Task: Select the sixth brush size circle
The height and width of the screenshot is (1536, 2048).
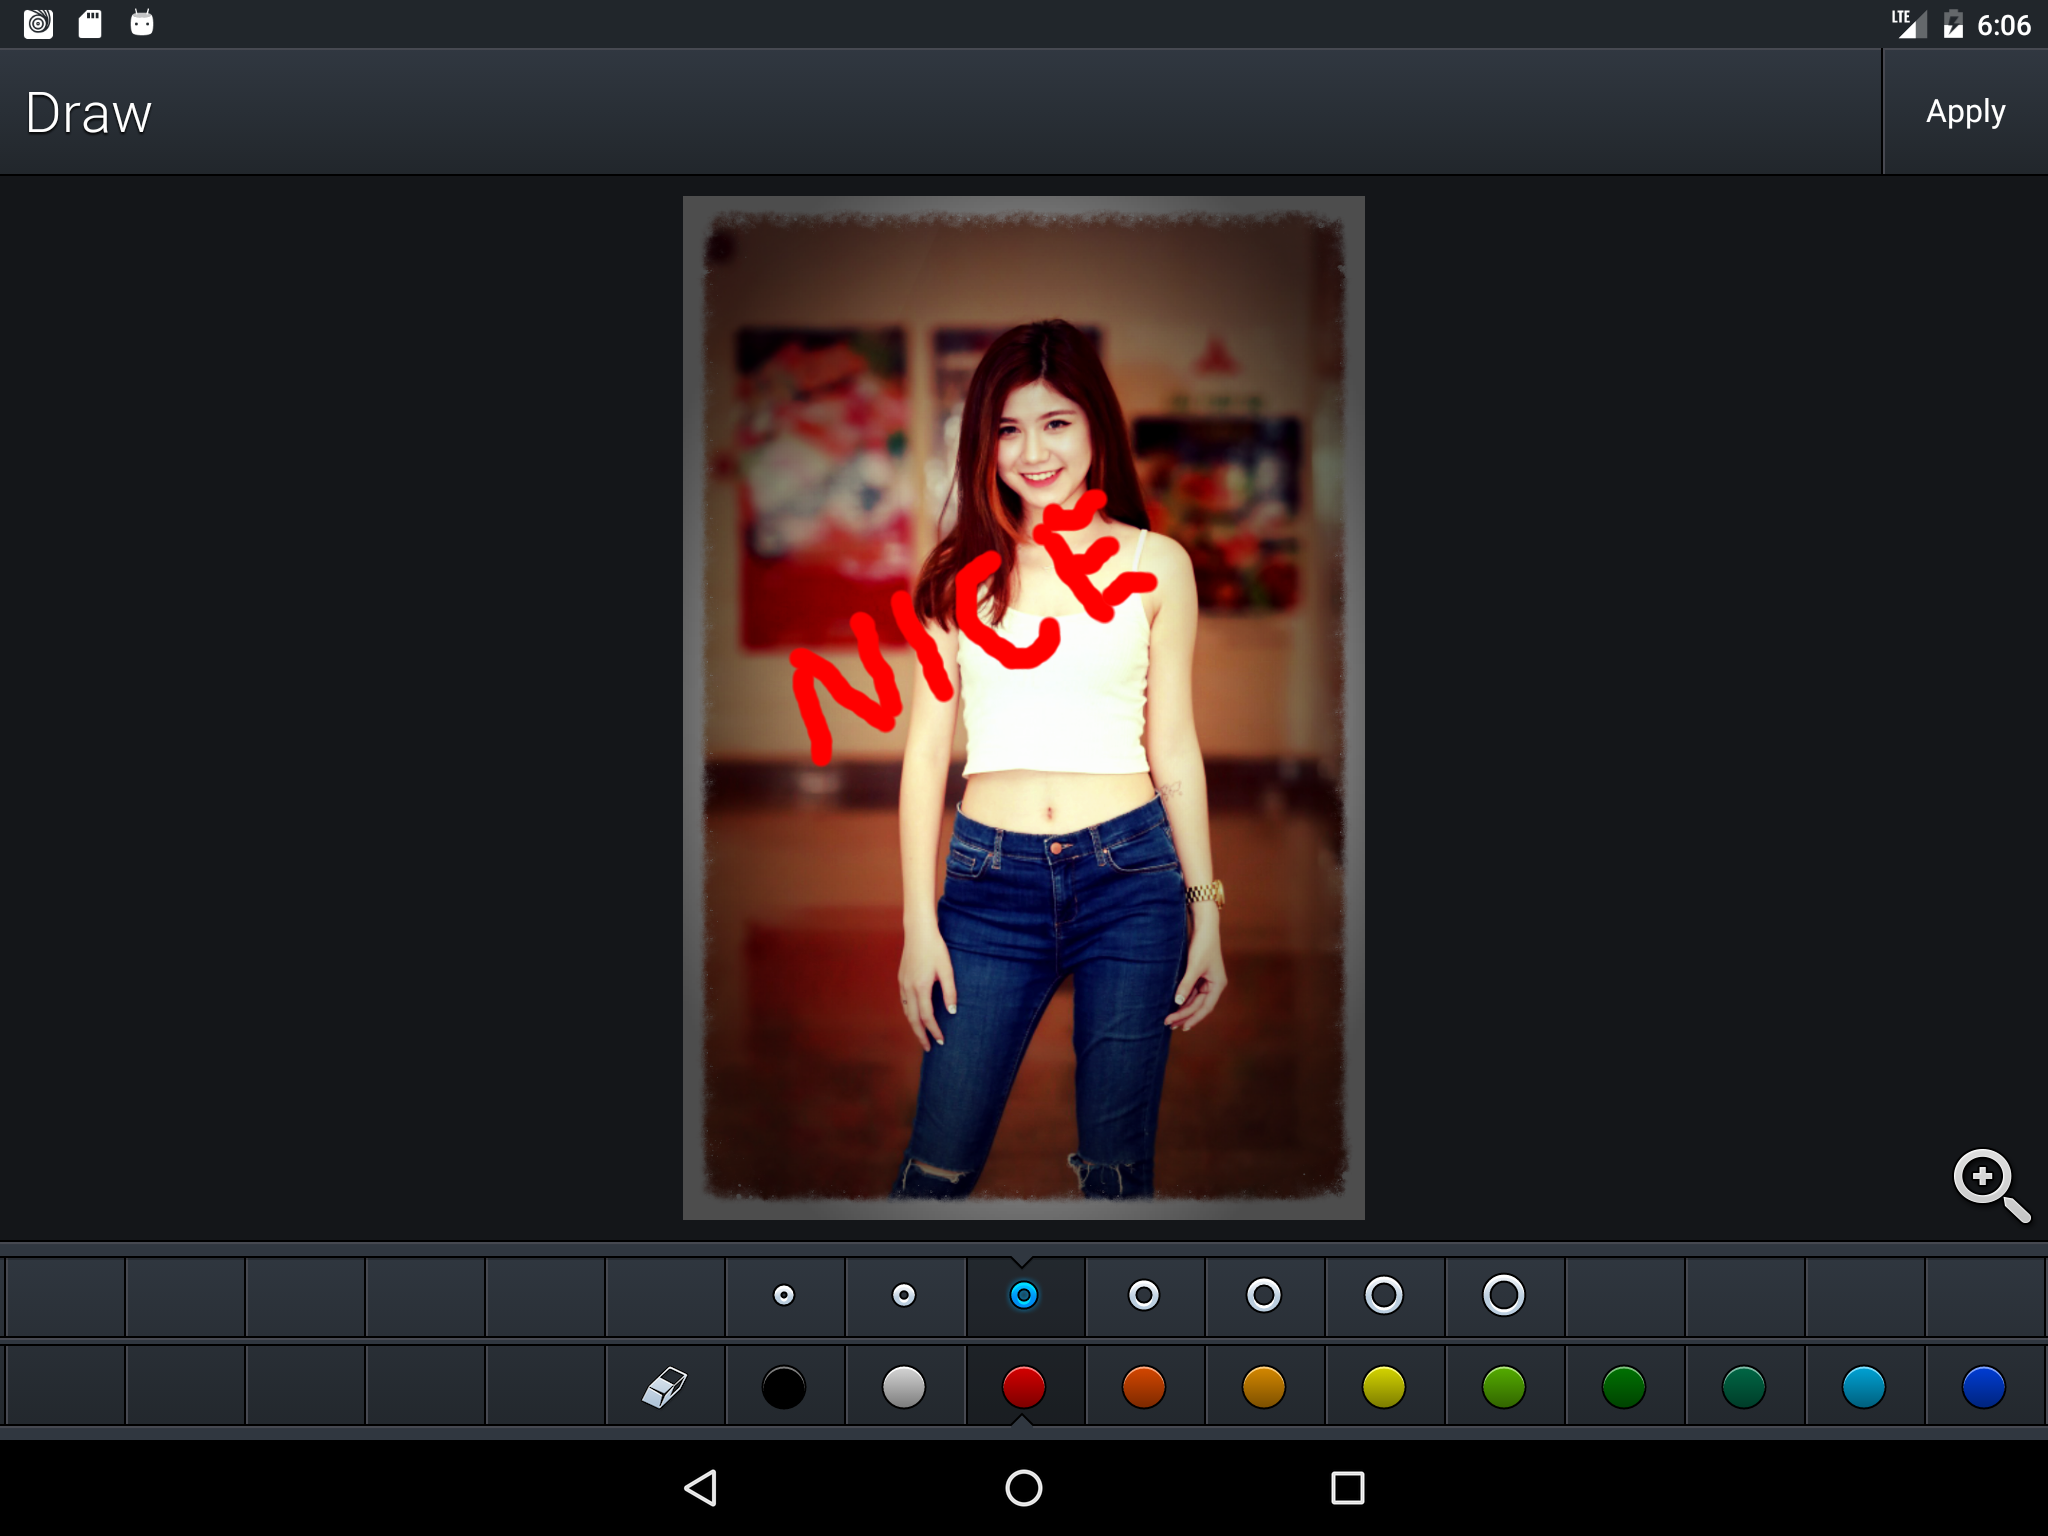Action: pos(1384,1295)
